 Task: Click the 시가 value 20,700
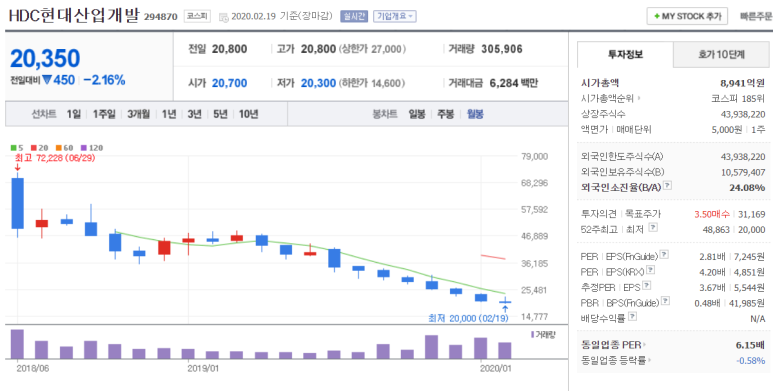[x=230, y=83]
